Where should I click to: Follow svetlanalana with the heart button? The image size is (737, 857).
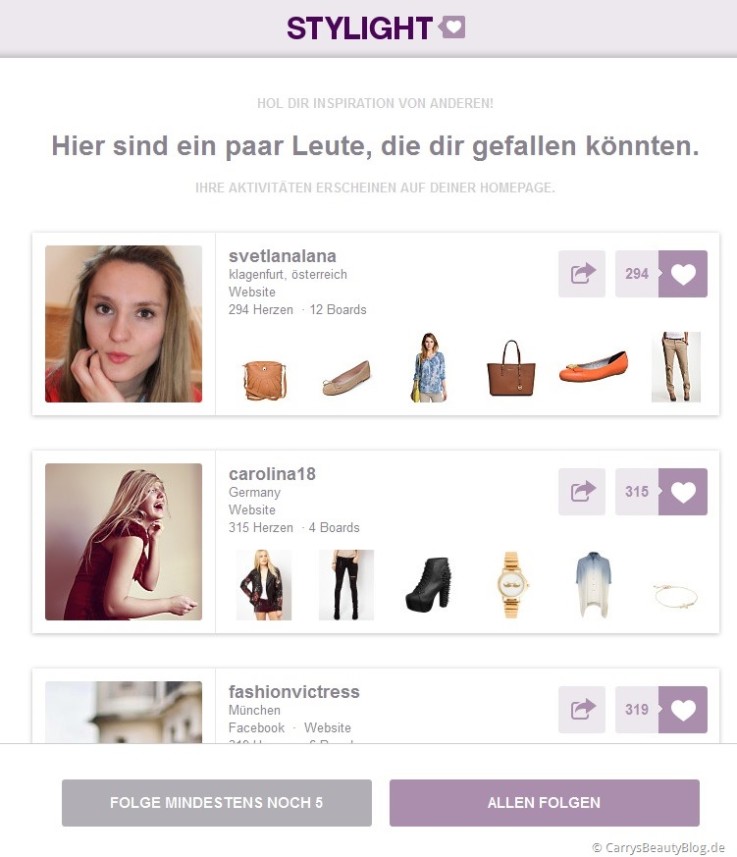683,274
